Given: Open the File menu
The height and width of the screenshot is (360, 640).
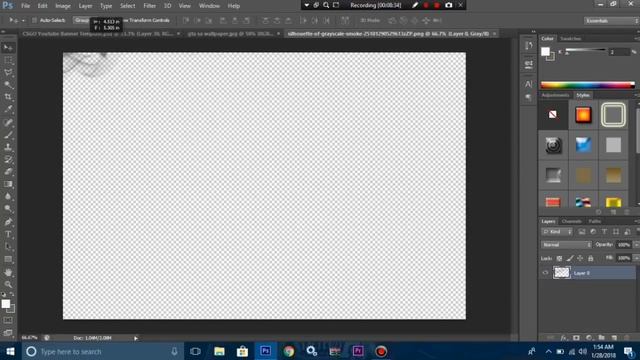Looking at the screenshot, I should 26,6.
